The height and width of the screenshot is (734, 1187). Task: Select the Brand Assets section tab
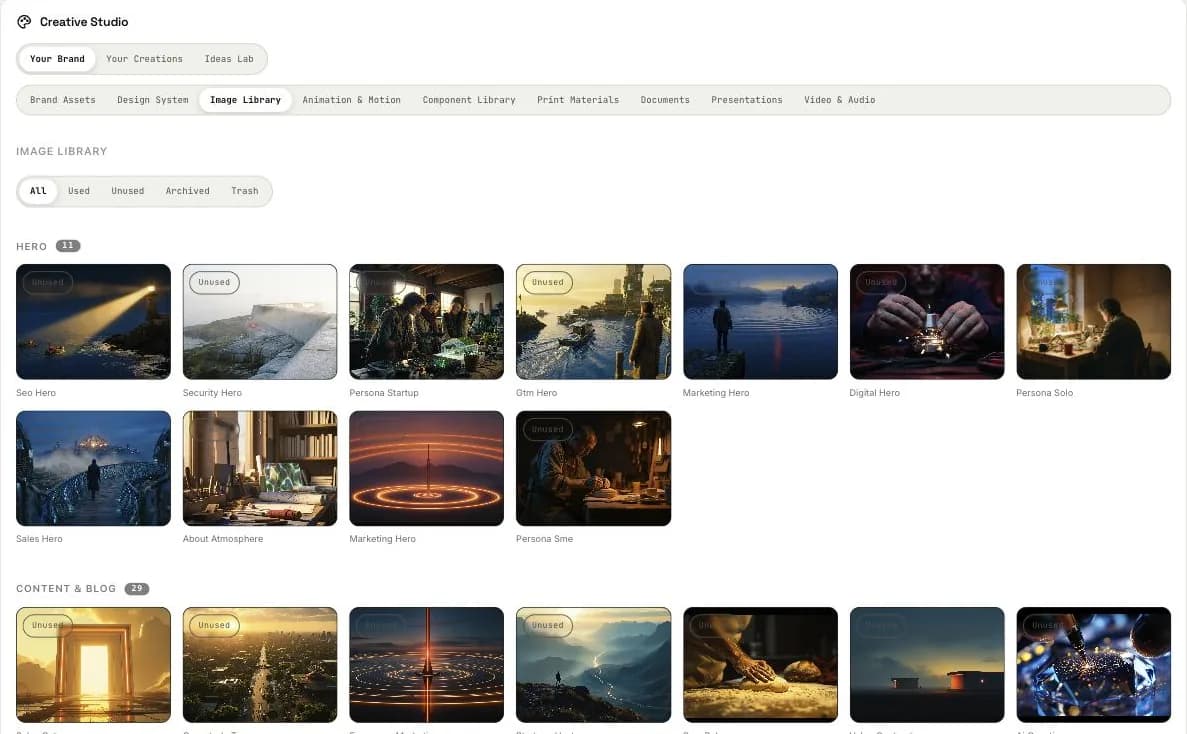tap(63, 100)
